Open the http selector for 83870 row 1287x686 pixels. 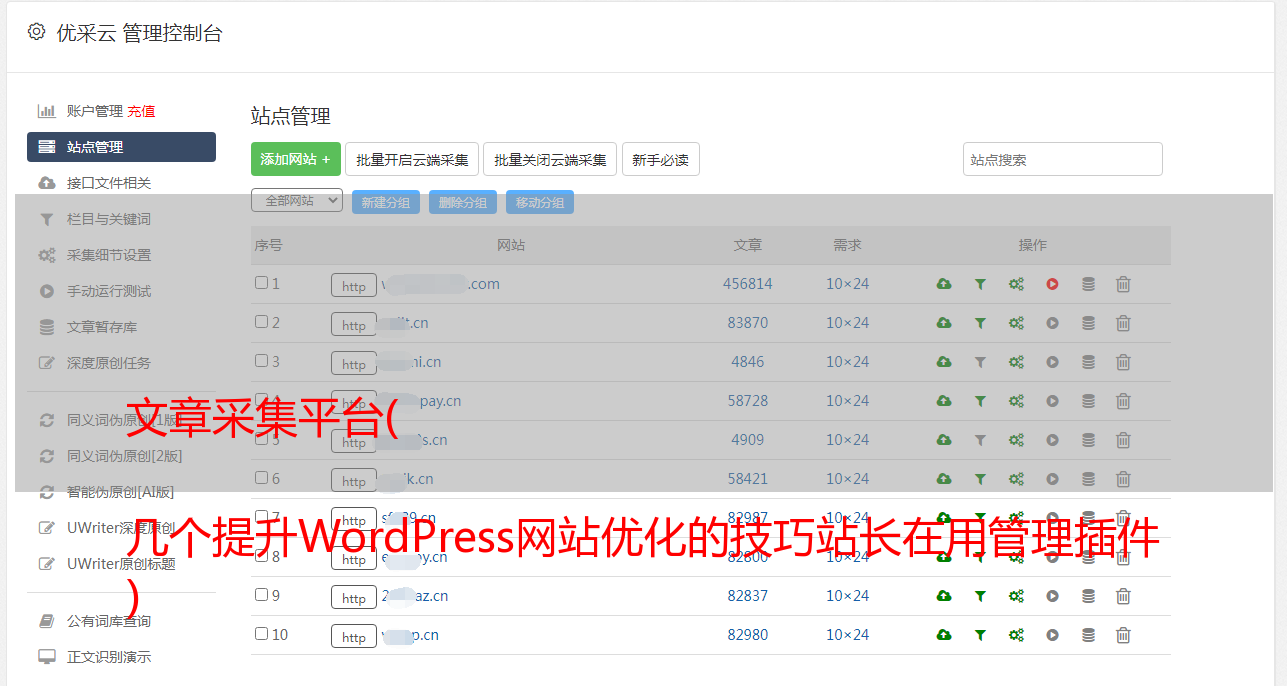[354, 325]
